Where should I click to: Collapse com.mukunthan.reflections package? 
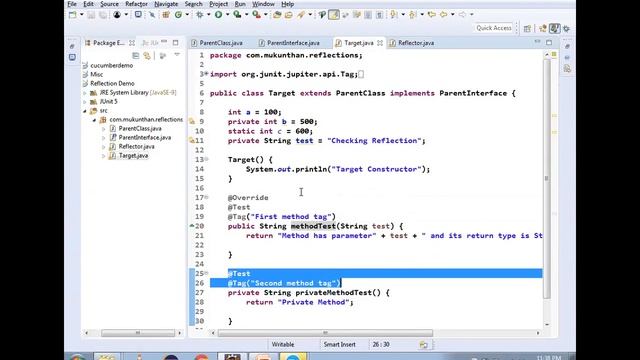tap(94, 120)
